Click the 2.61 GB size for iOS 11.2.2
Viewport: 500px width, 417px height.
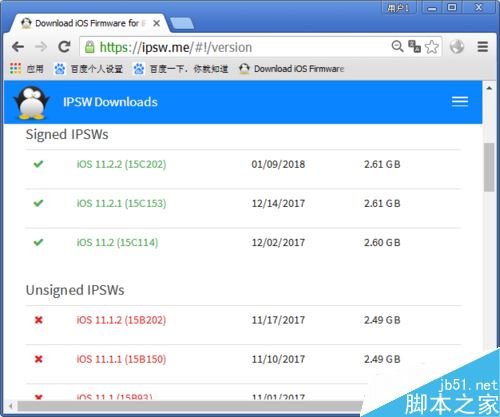382,164
